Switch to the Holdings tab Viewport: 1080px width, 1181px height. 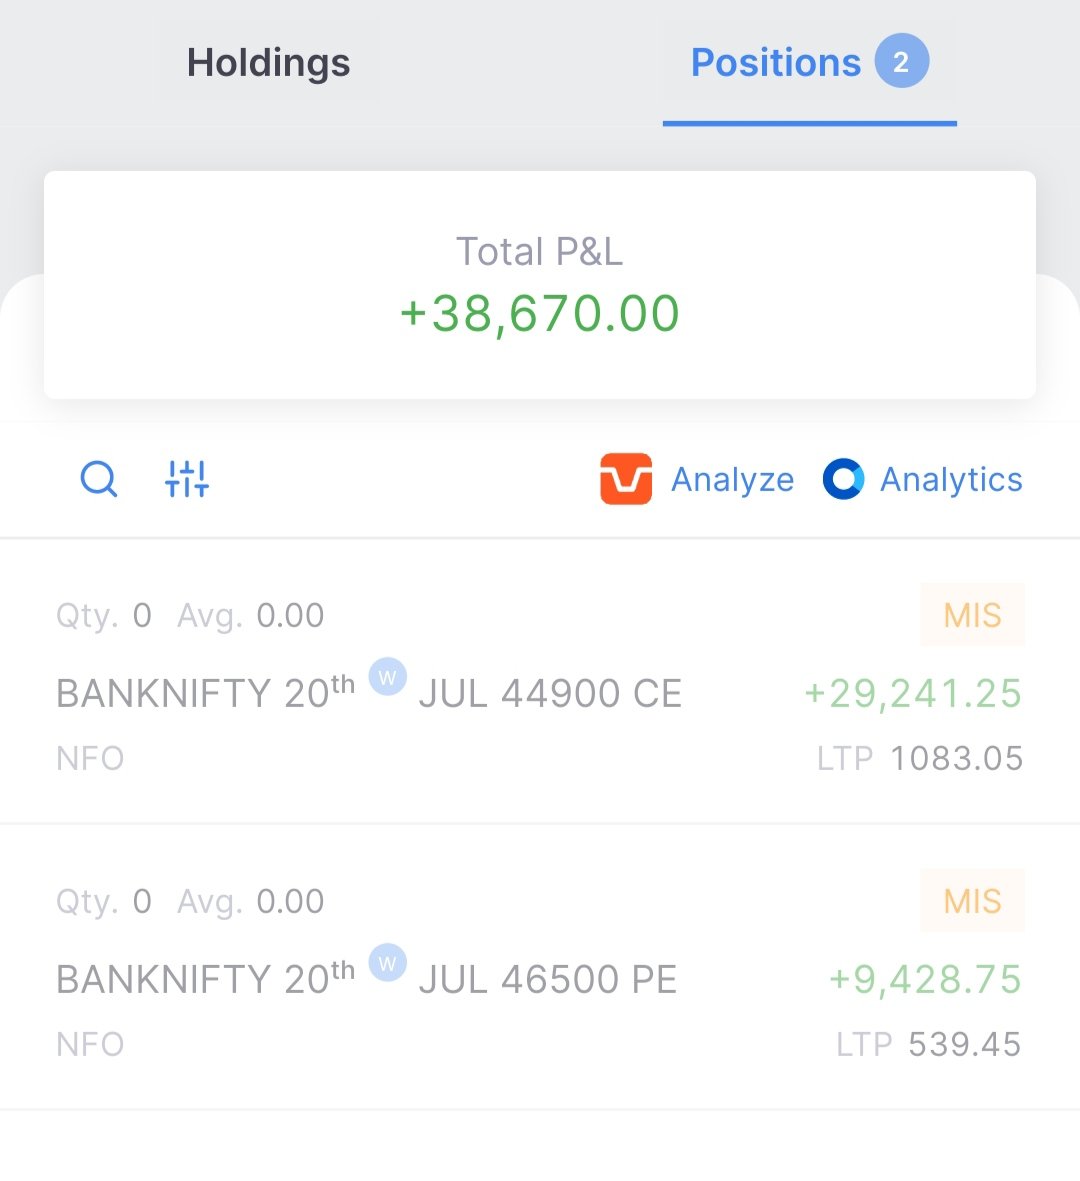point(269,63)
